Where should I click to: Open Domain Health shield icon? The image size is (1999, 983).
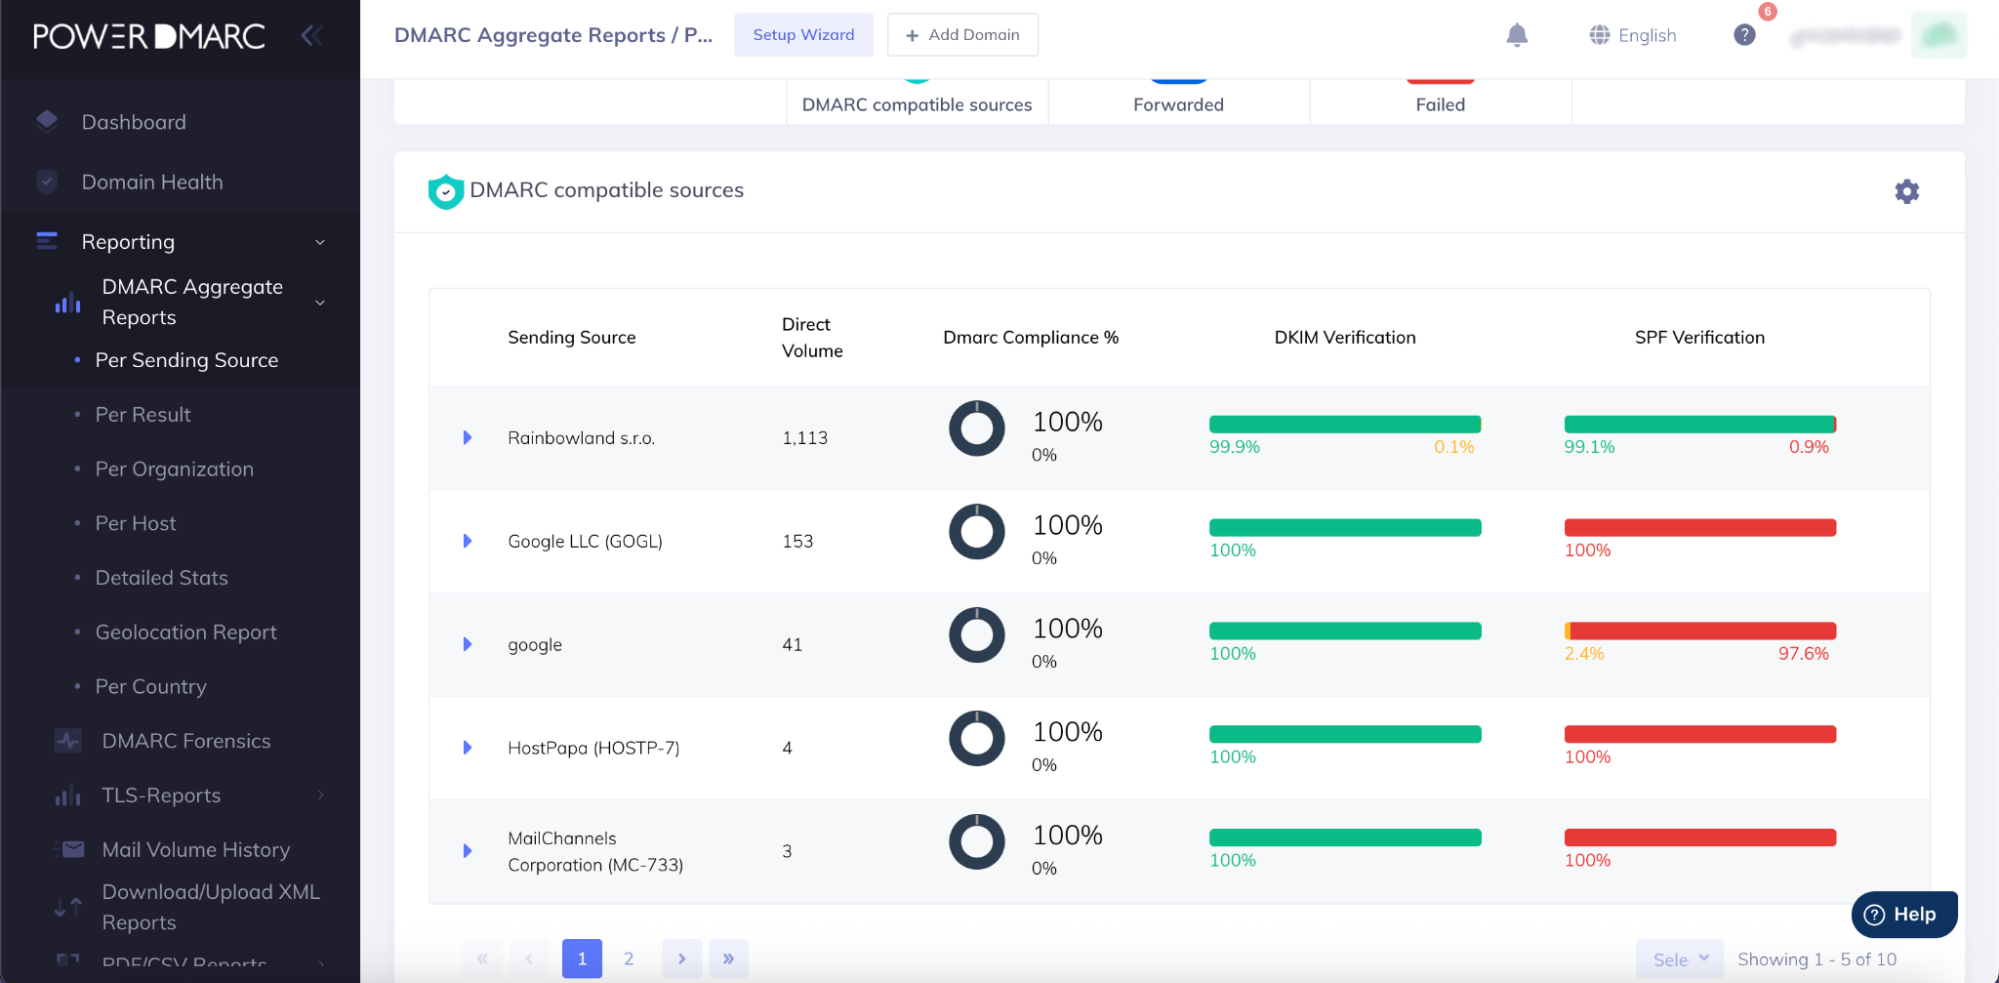47,182
